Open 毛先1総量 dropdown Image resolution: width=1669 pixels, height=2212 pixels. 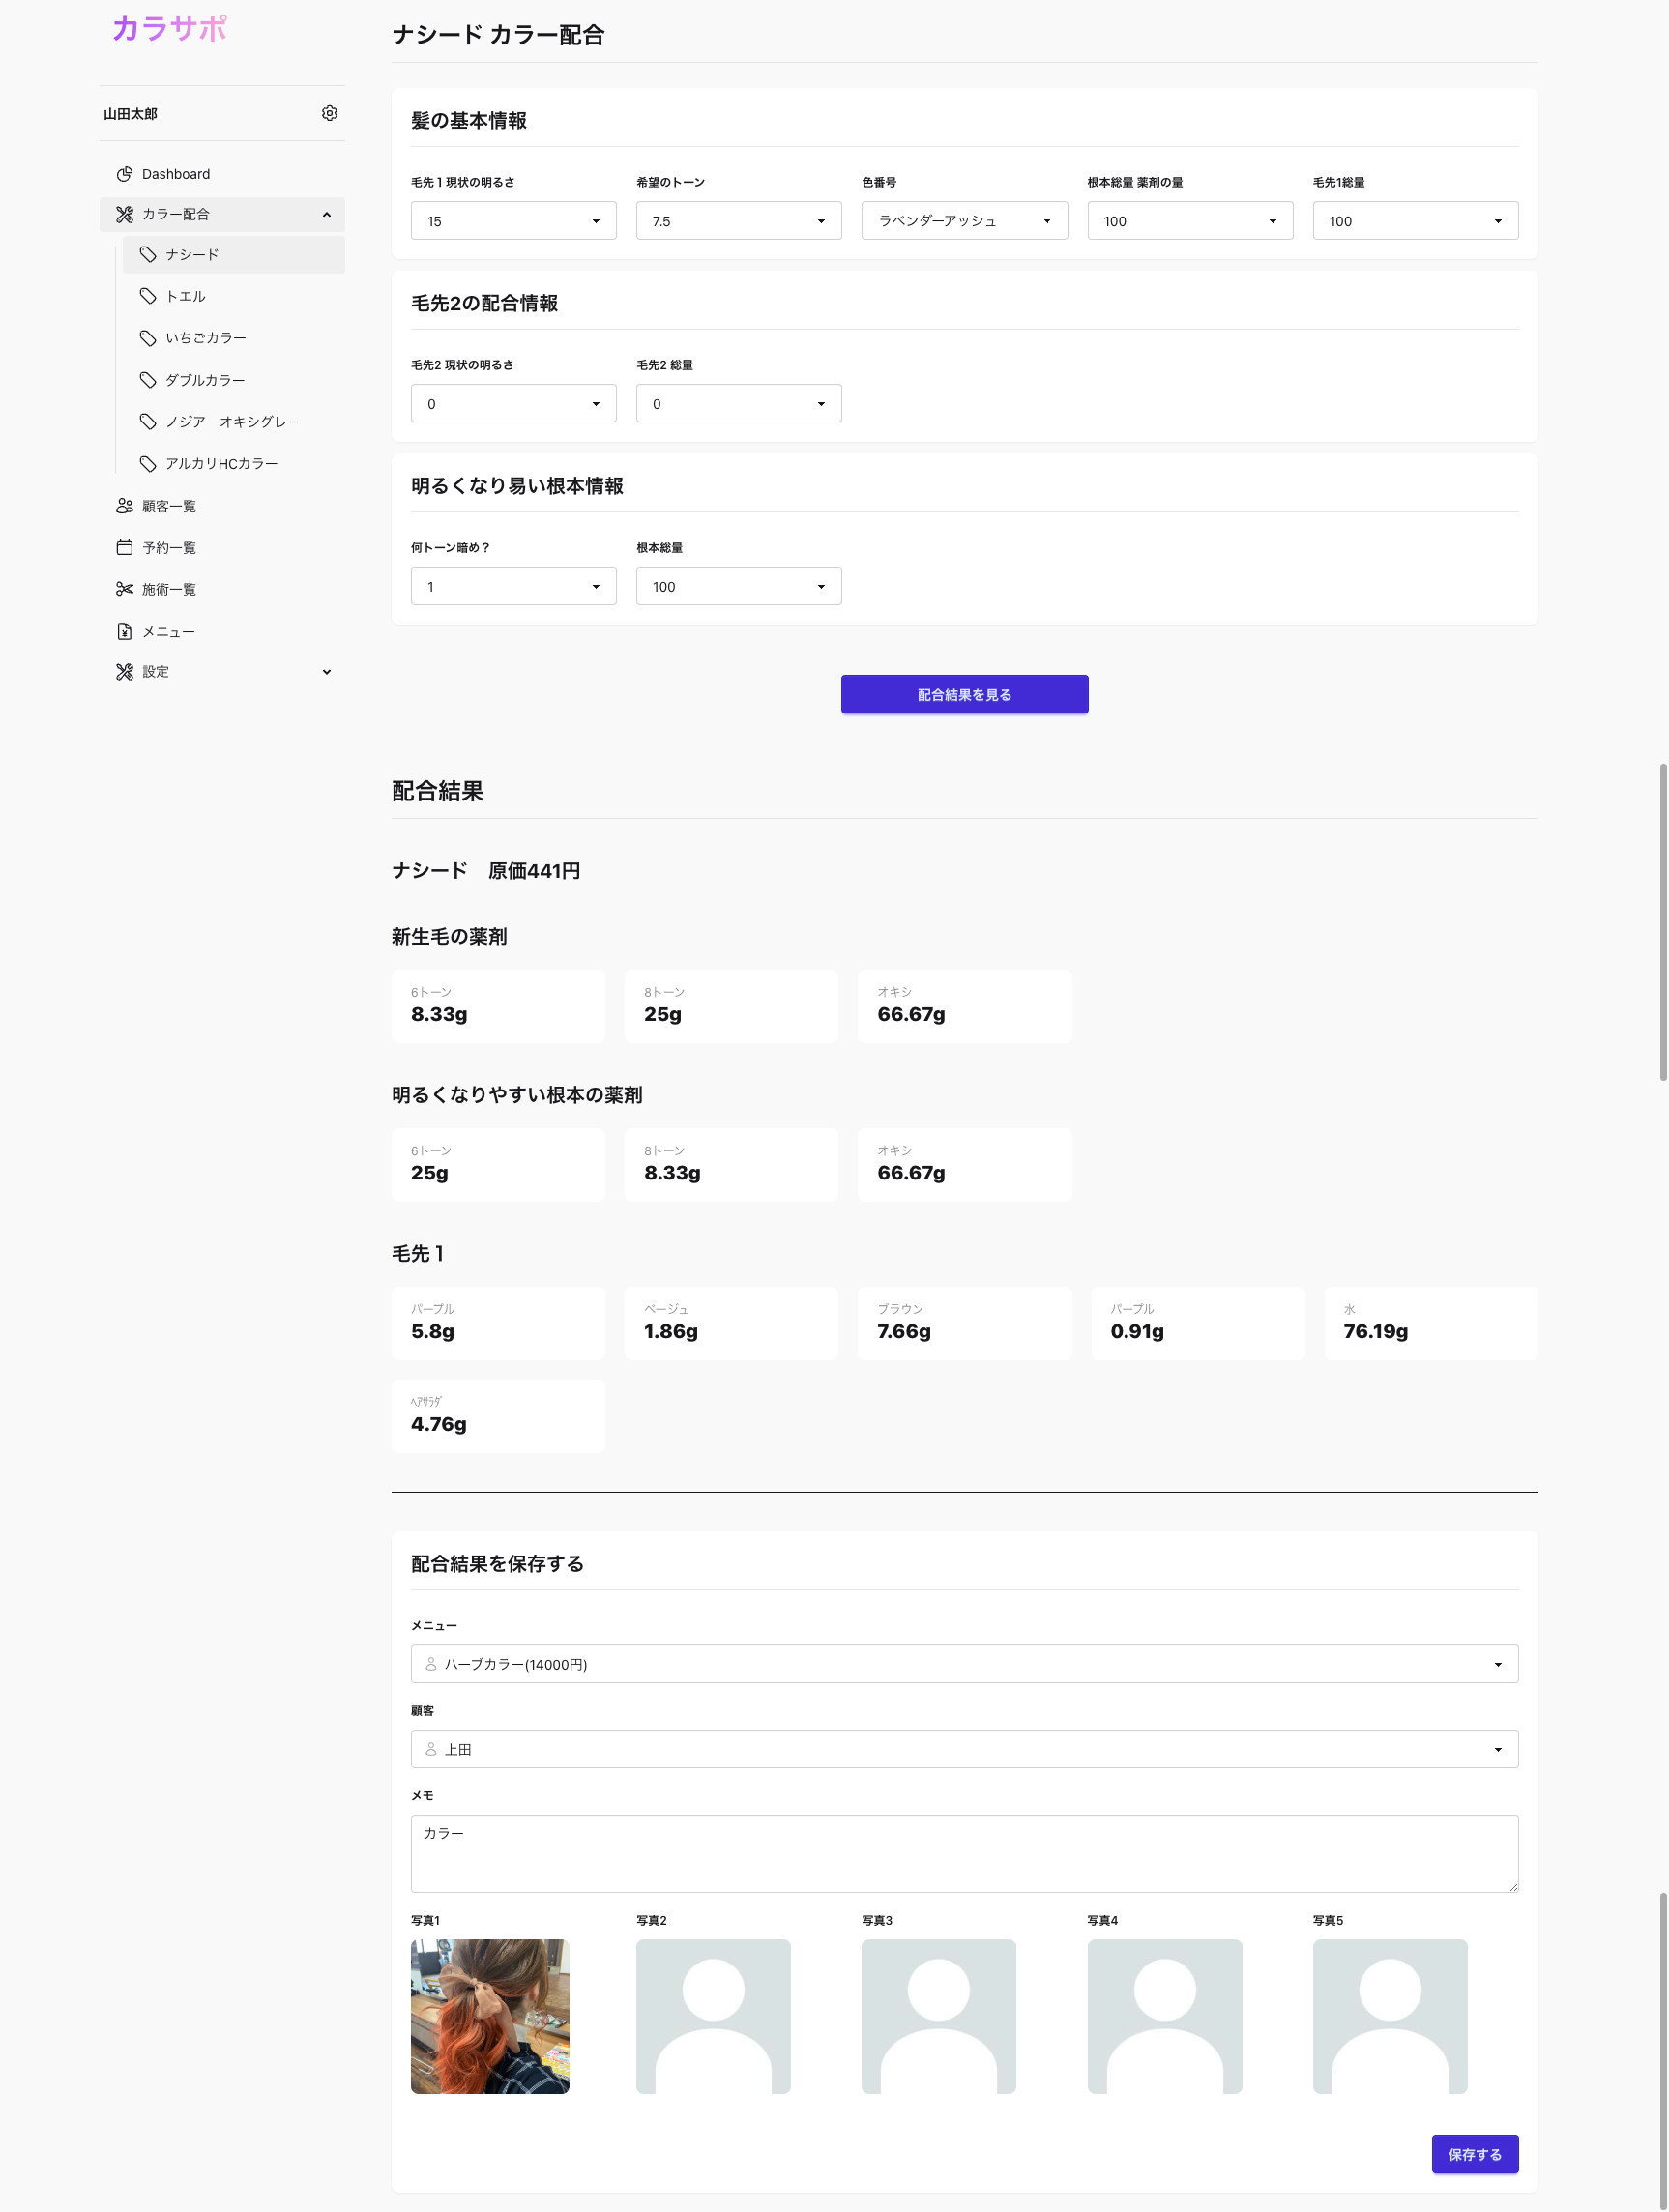point(1415,221)
